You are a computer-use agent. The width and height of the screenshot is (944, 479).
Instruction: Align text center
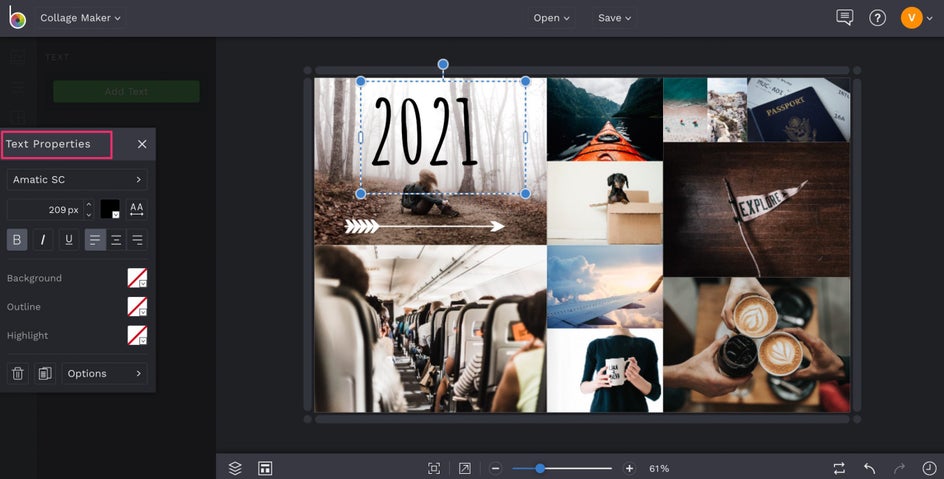pos(116,240)
